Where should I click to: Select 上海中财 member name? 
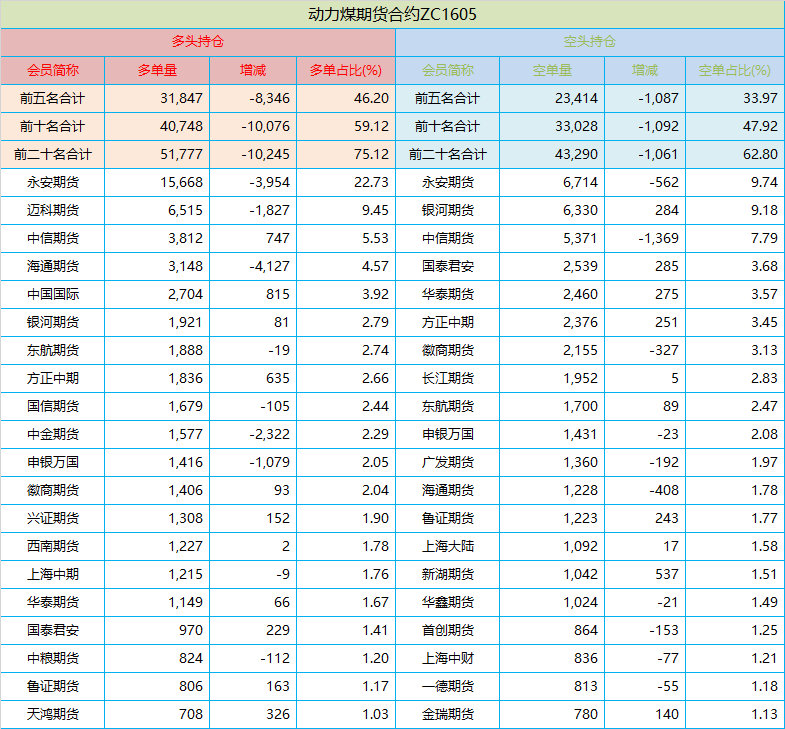(448, 659)
